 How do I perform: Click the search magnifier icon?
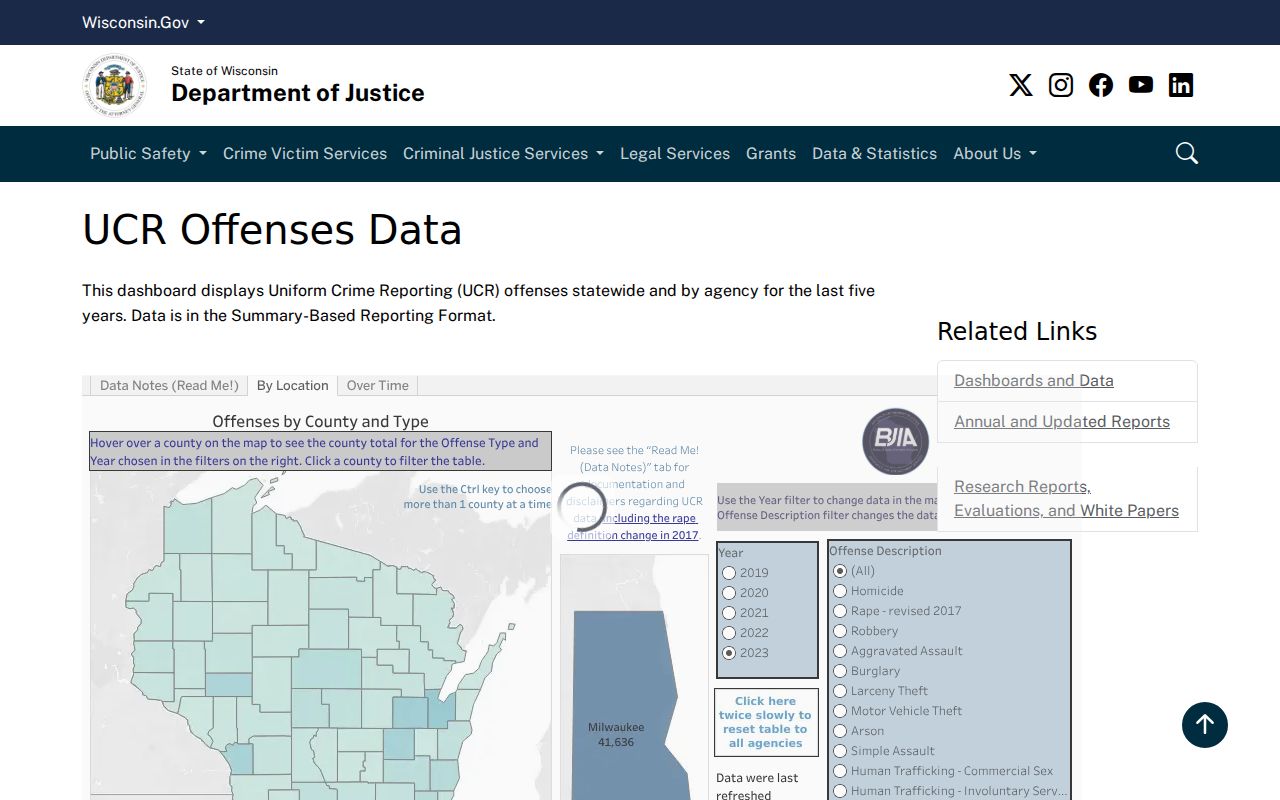[x=1187, y=153]
